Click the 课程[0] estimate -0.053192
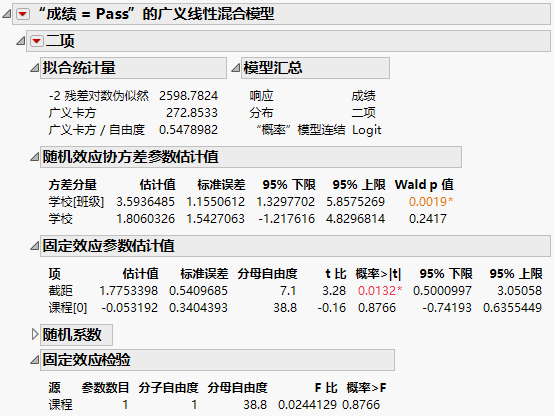554x416 pixels. [x=130, y=308]
